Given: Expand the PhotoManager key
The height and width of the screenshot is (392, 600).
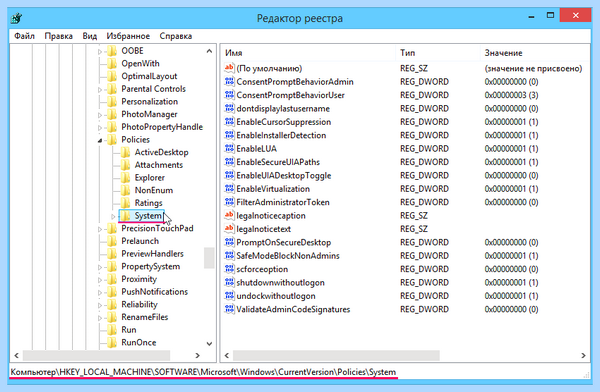Looking at the screenshot, I should tap(100, 115).
